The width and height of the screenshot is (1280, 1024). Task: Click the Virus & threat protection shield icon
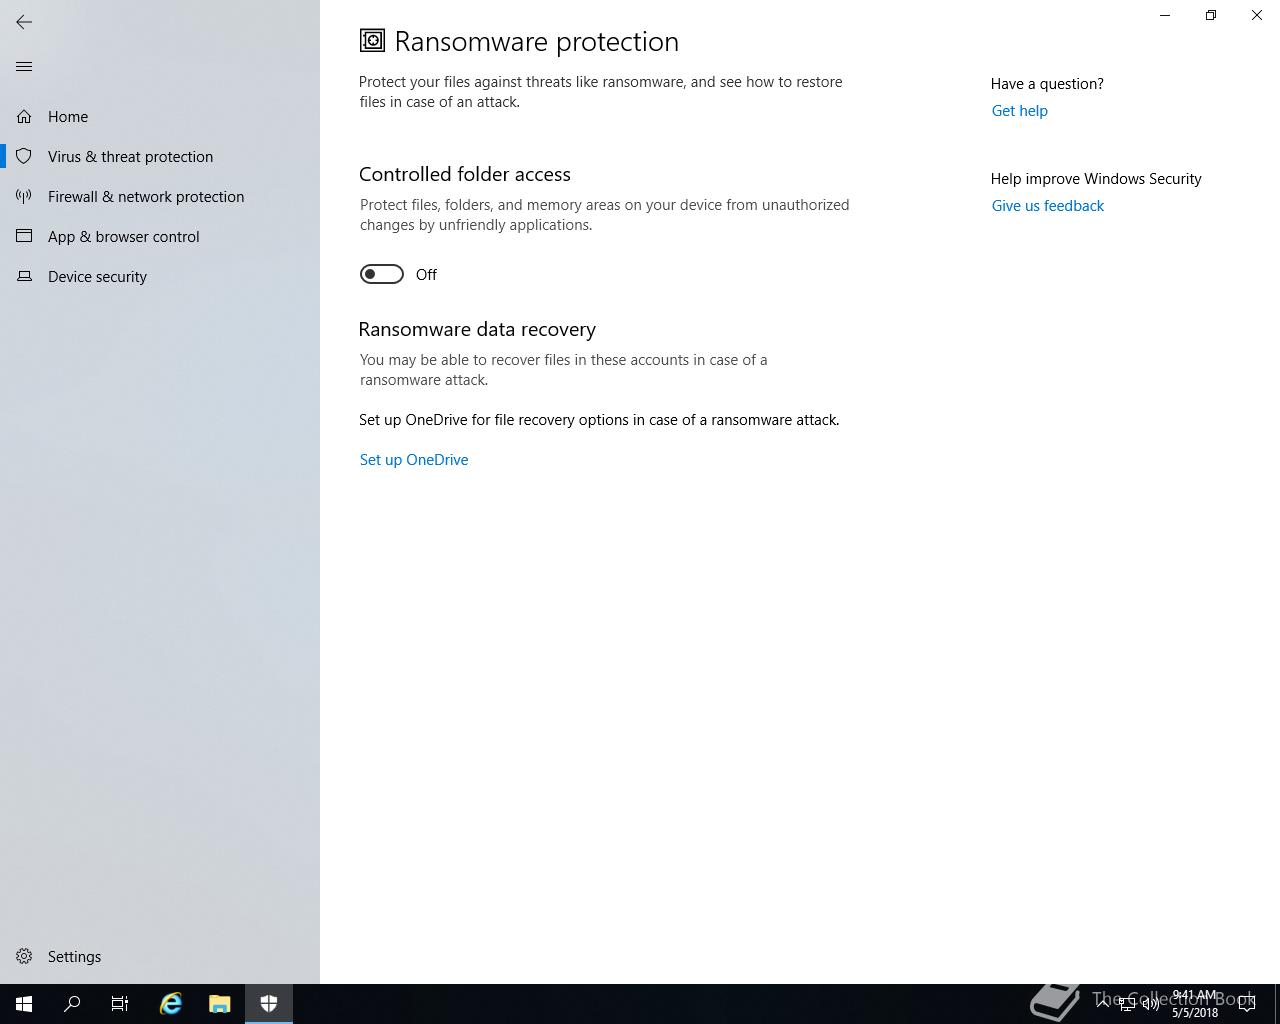pos(24,157)
